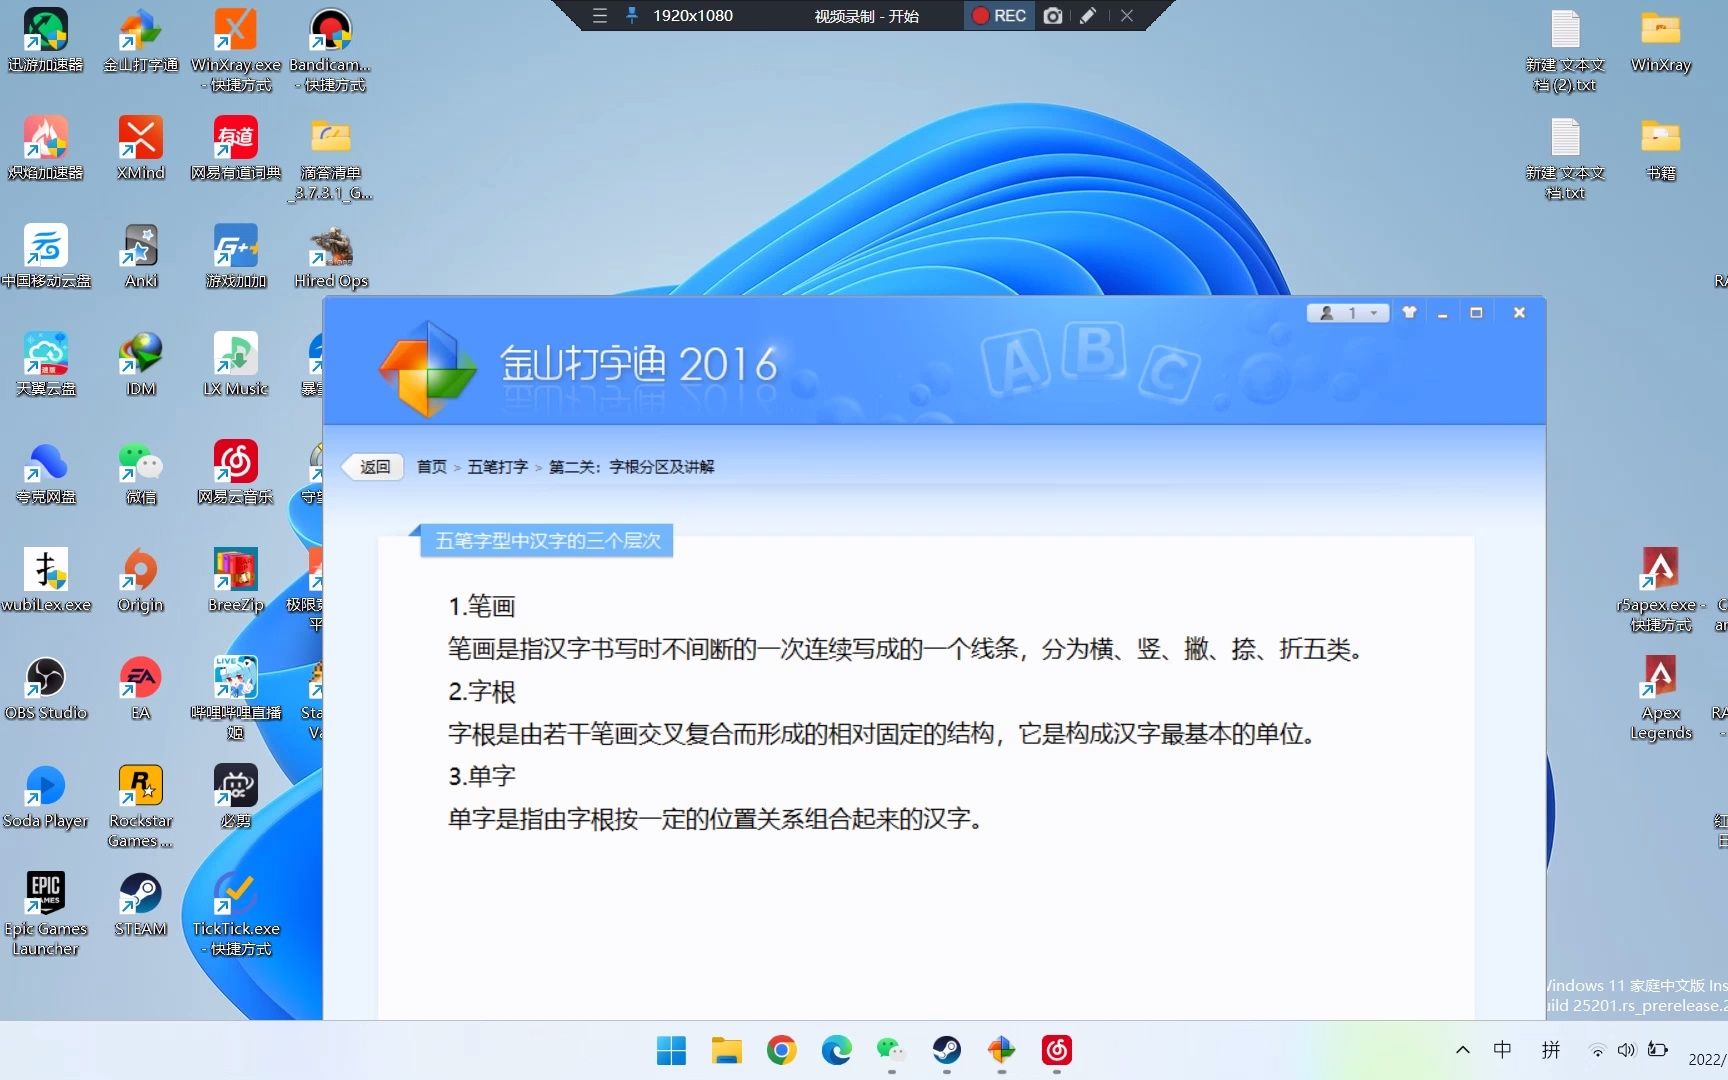Select the Hired Ops desktop icon
Screen dimensions: 1728x1080
(x=331, y=256)
